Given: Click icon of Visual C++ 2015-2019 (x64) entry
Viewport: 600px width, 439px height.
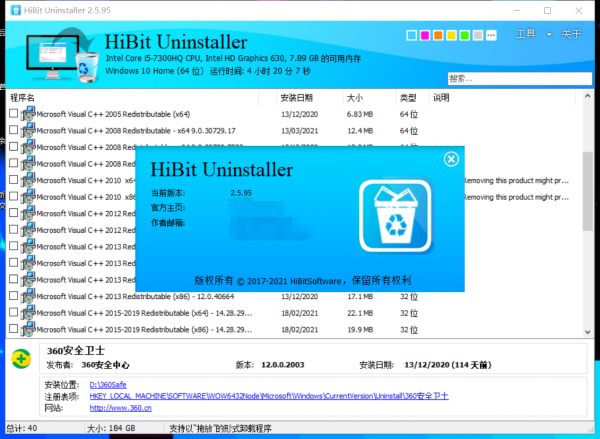Looking at the screenshot, I should 28,313.
